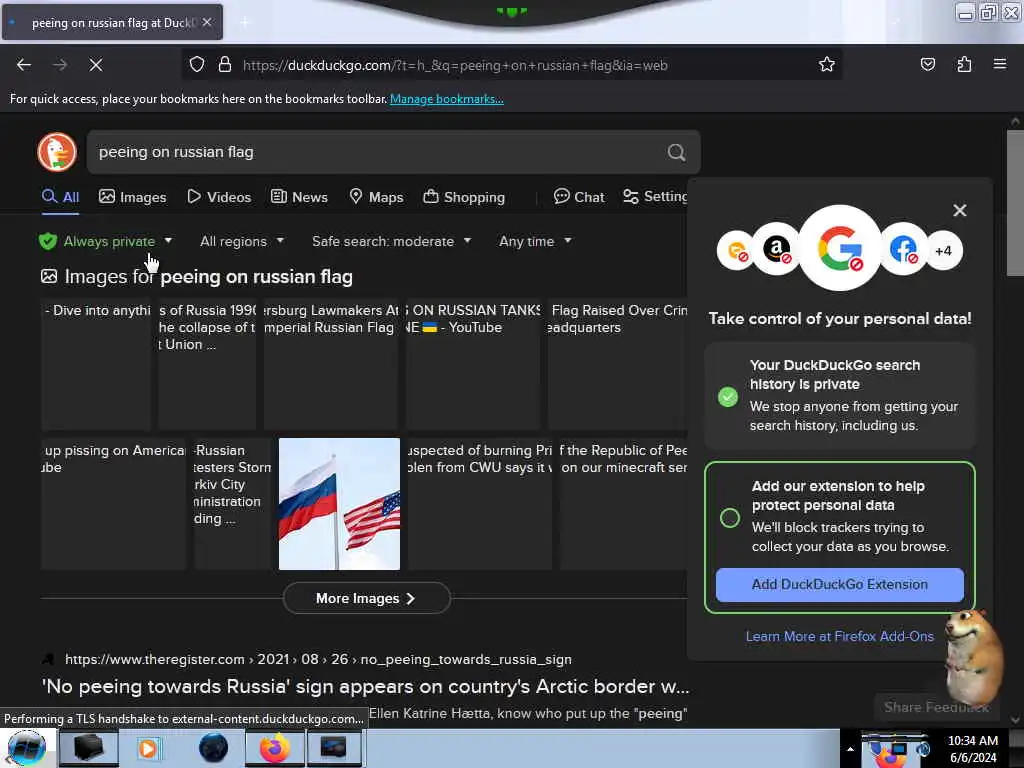Switch to the News tab
Viewport: 1024px width, 768px height.
pos(299,197)
